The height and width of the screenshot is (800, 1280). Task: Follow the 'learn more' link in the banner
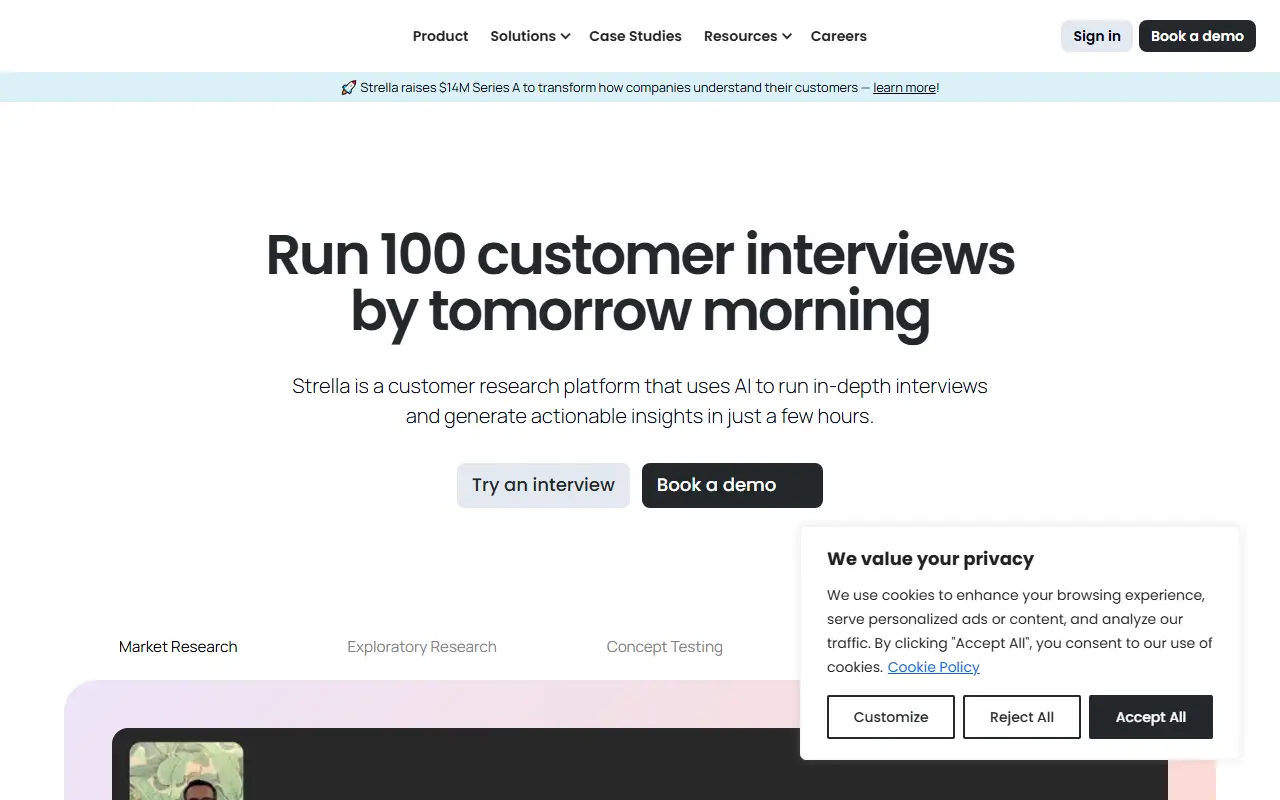[904, 88]
